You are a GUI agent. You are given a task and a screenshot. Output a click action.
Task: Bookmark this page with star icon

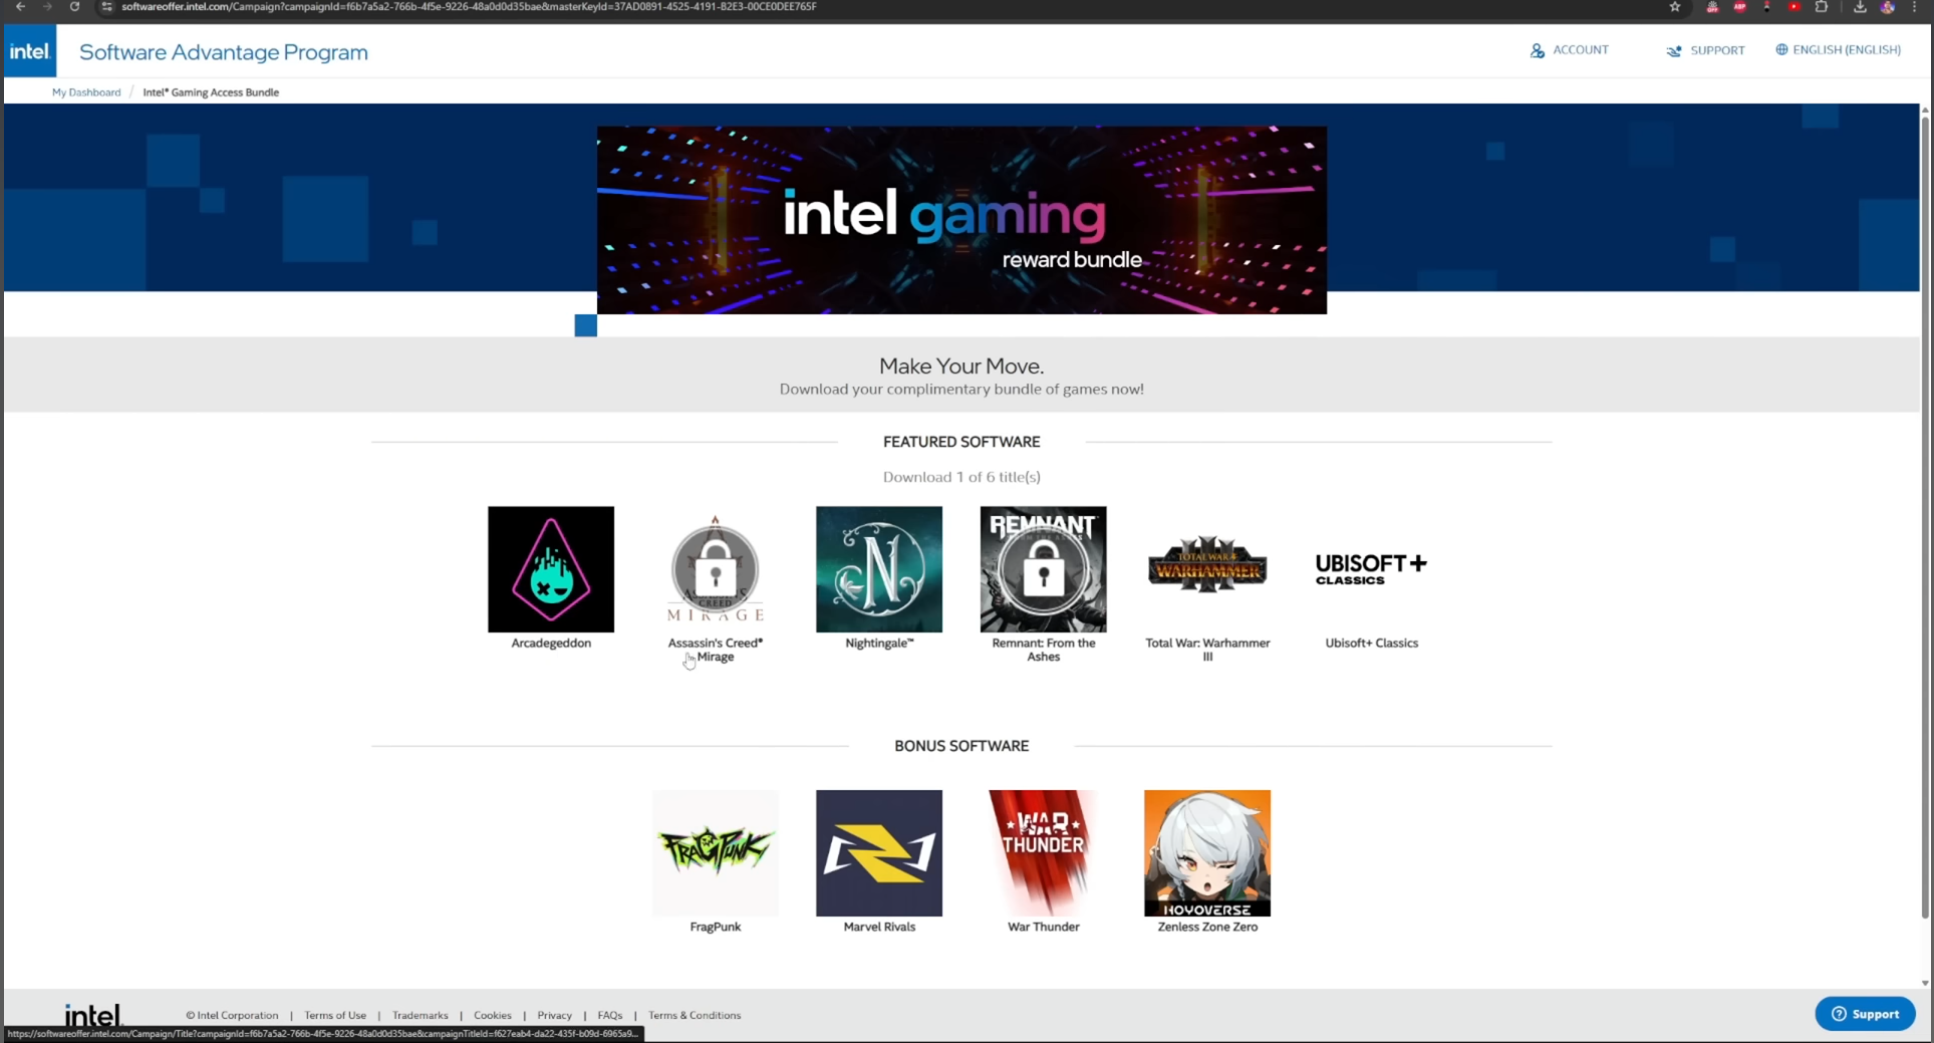tap(1675, 7)
